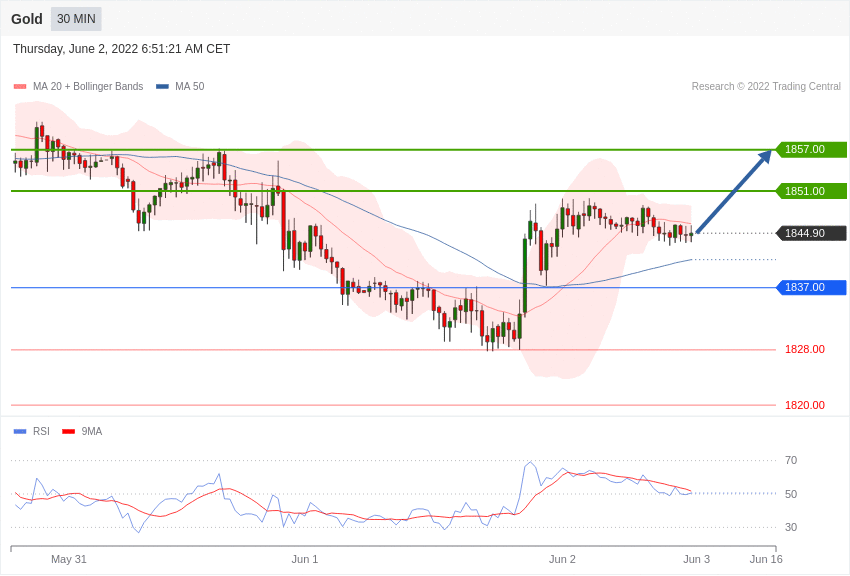Select the Jun 1 date axis label
This screenshot has height=576, width=850.
[304, 559]
